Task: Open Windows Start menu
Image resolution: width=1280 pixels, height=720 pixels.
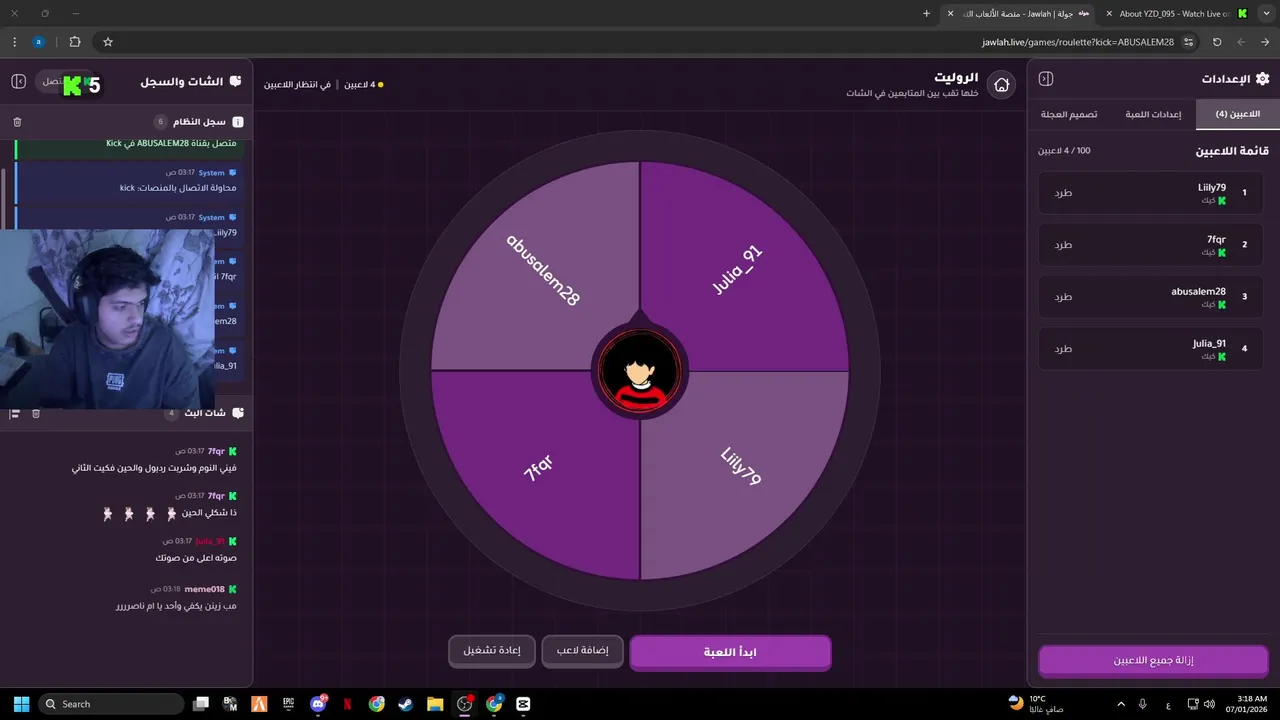Action: [x=21, y=704]
